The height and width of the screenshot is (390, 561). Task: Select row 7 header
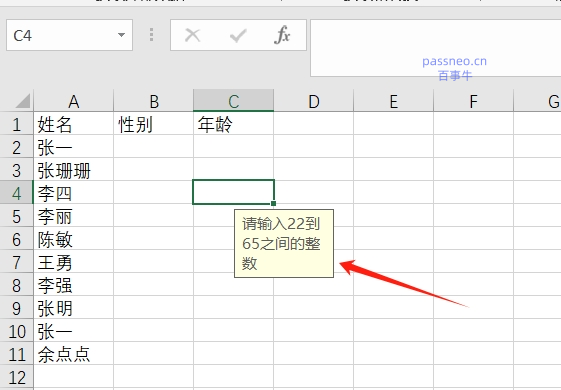[x=16, y=262]
